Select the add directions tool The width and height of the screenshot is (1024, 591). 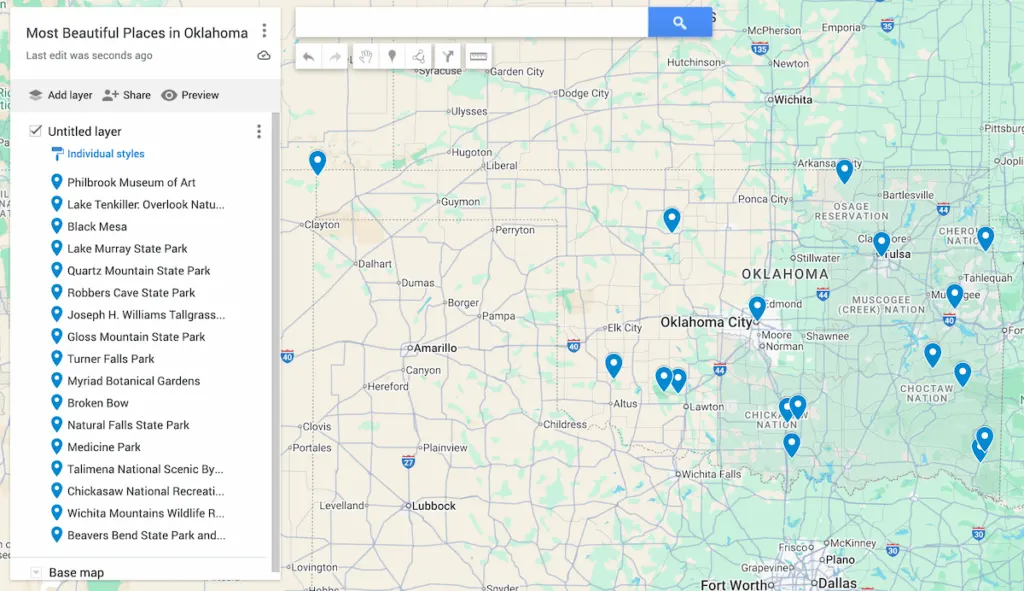[x=447, y=57]
